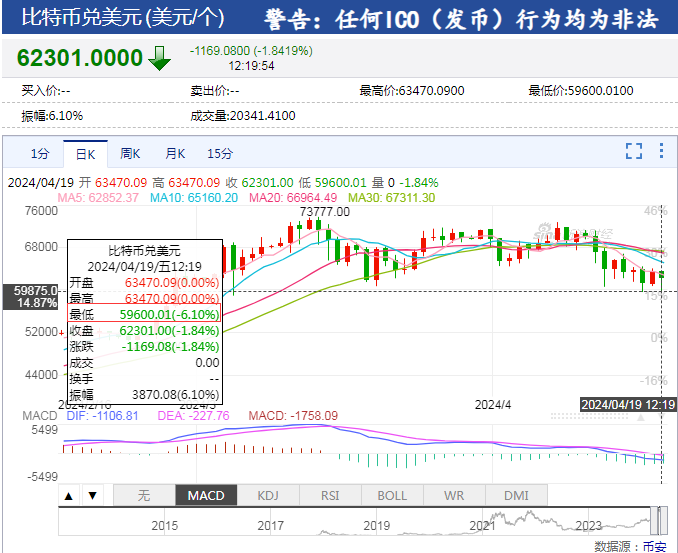Select the WR indicator
The width and height of the screenshot is (678, 553).
coord(454,495)
